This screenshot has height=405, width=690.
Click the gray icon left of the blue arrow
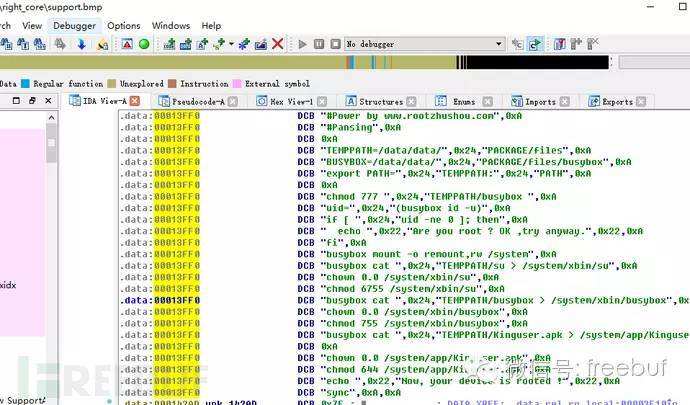coord(60,44)
